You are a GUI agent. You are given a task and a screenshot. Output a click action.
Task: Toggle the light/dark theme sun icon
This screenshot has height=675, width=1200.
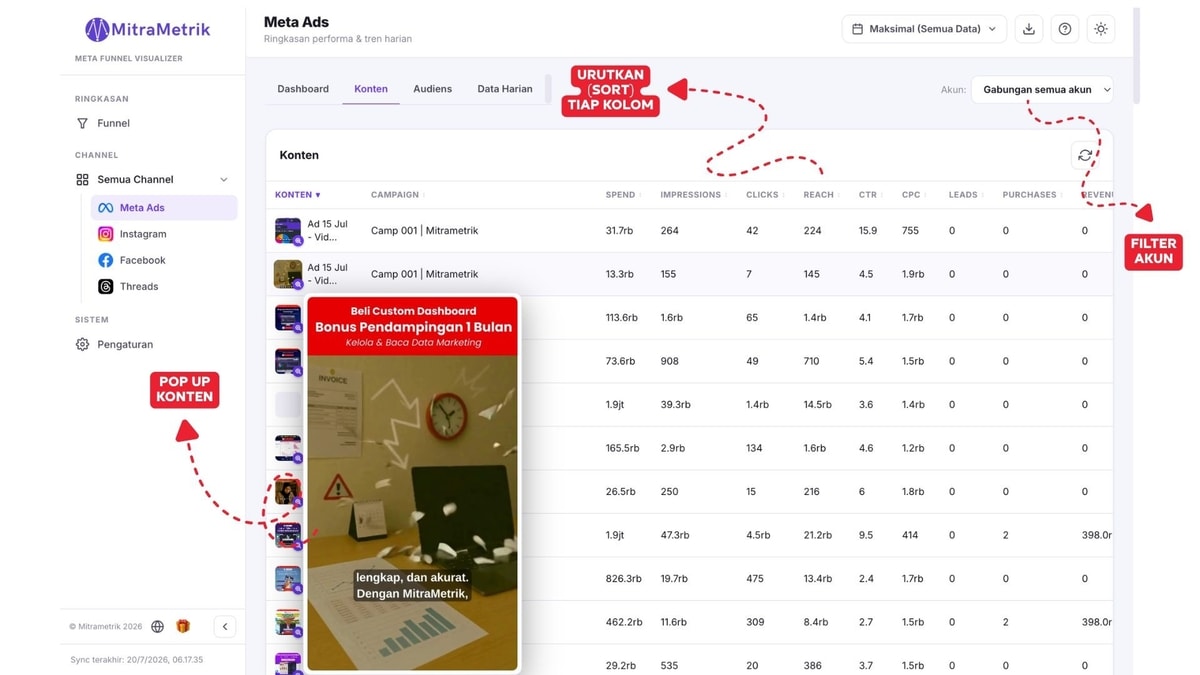pyautogui.click(x=1101, y=29)
